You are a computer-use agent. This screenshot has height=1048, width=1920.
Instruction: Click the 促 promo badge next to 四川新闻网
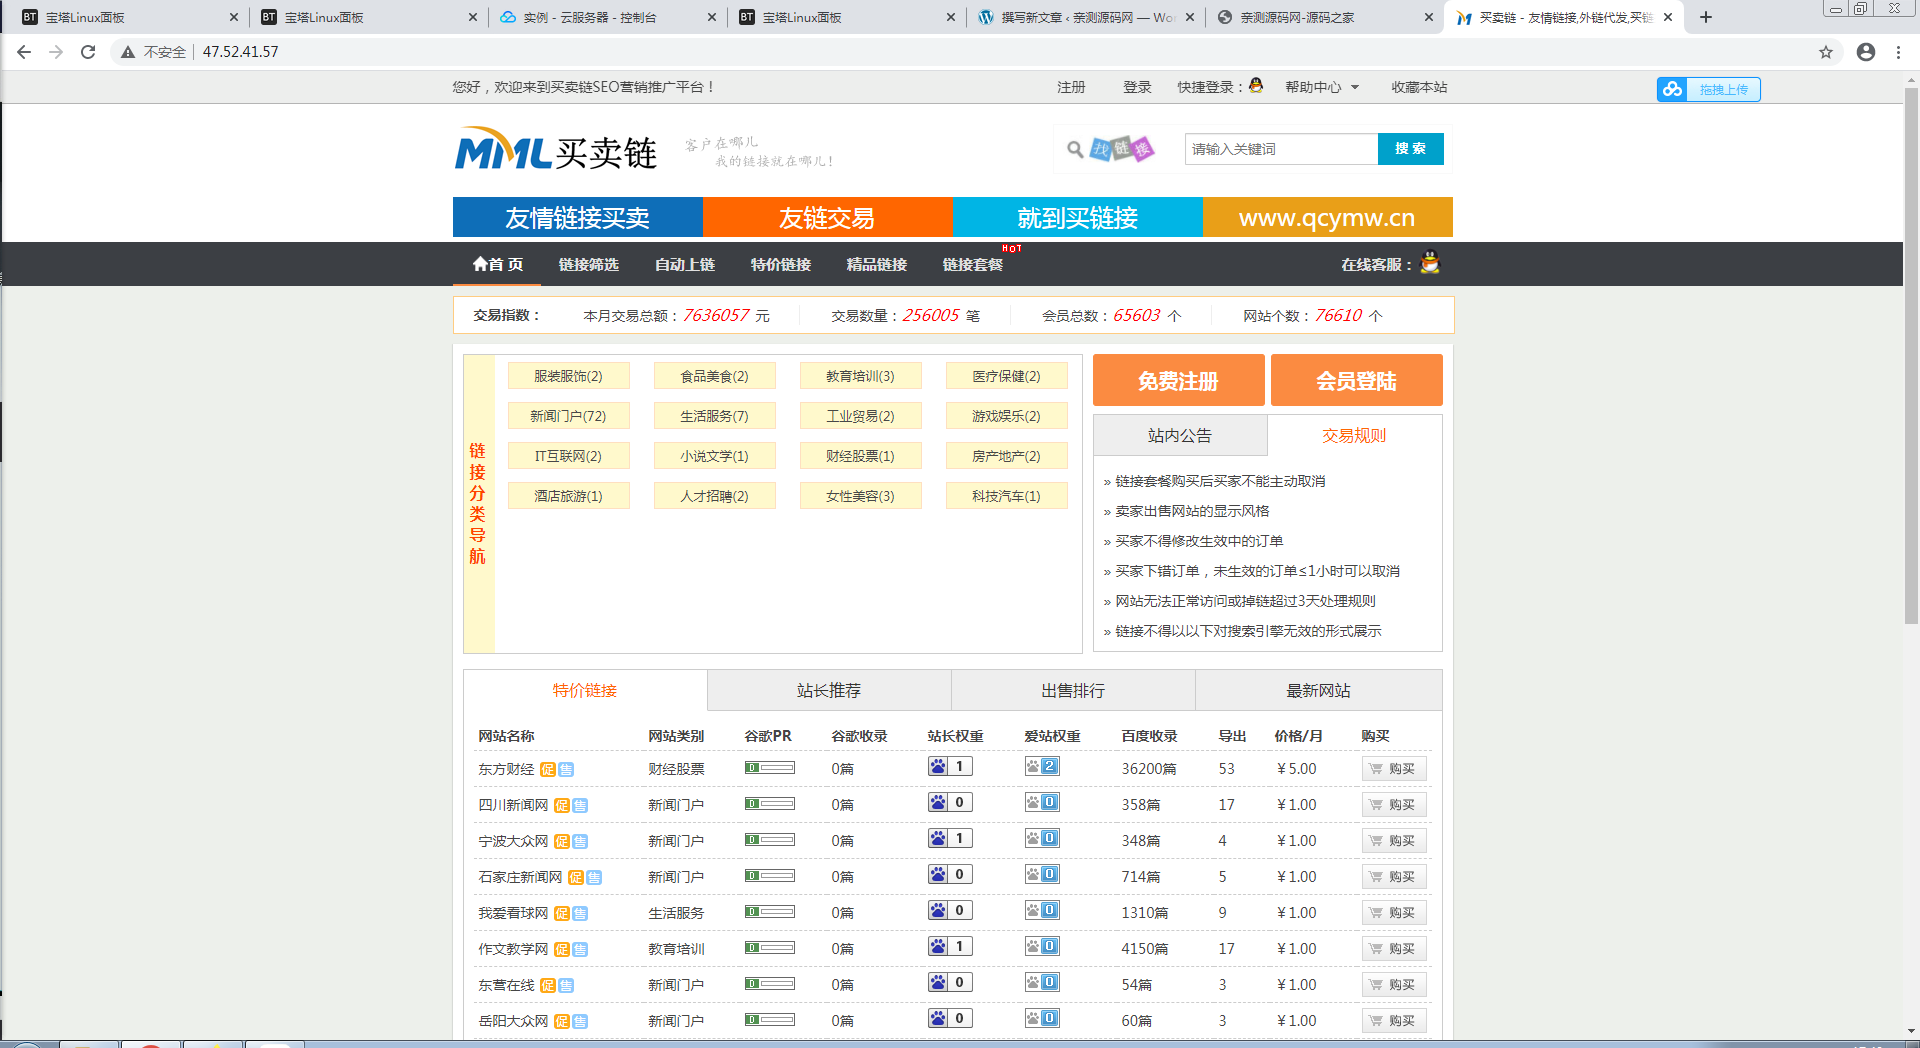coord(562,805)
